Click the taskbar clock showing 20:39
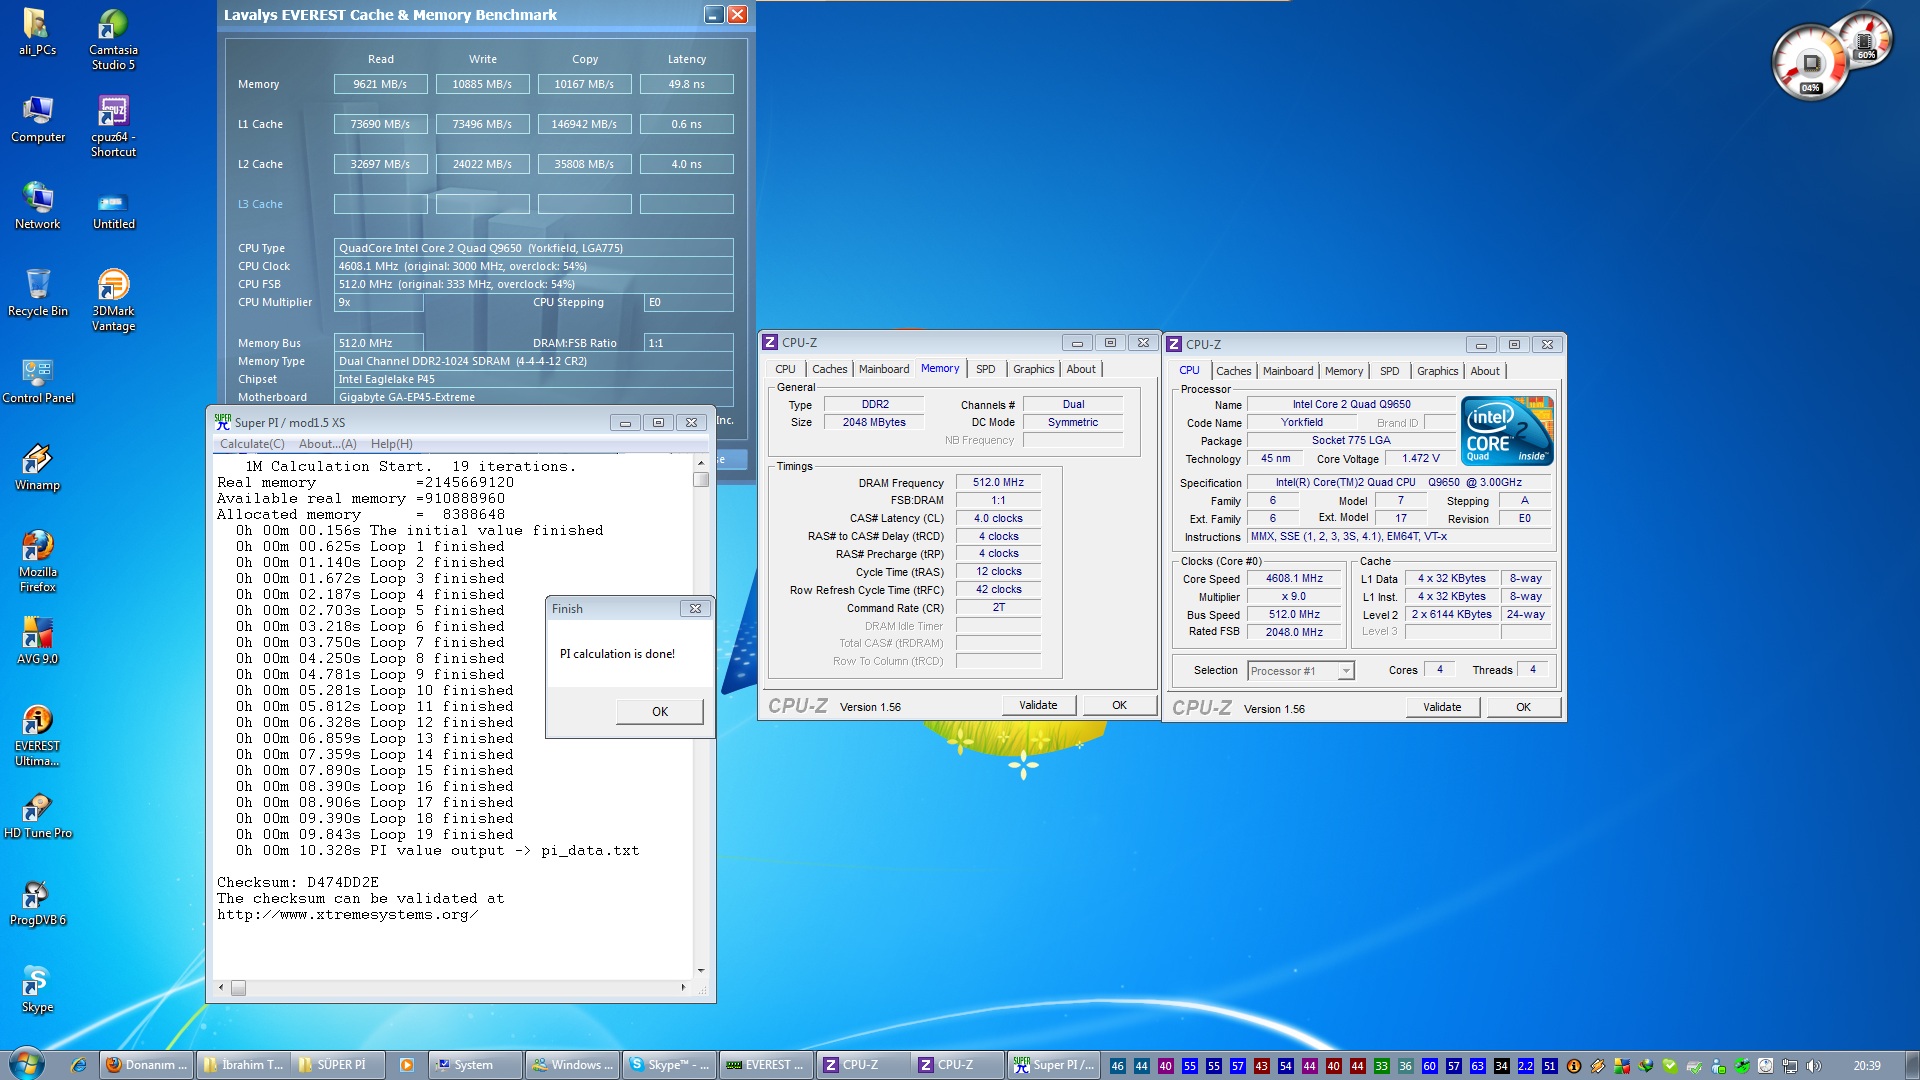Image resolution: width=1920 pixels, height=1080 pixels. point(1866,1066)
